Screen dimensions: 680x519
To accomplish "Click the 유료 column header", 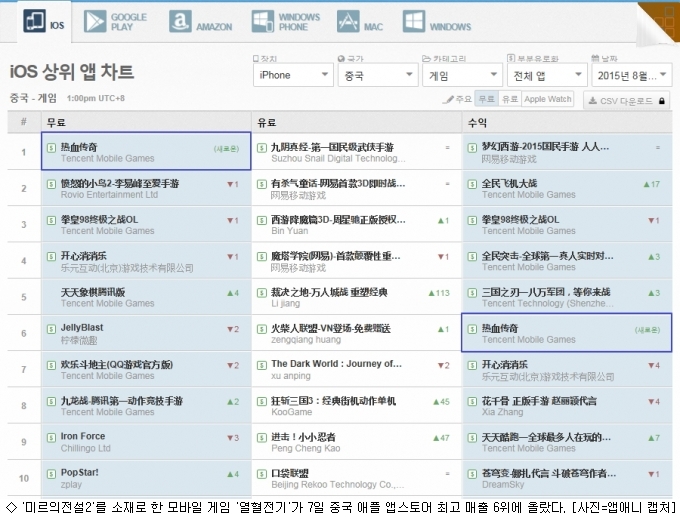I will [356, 123].
